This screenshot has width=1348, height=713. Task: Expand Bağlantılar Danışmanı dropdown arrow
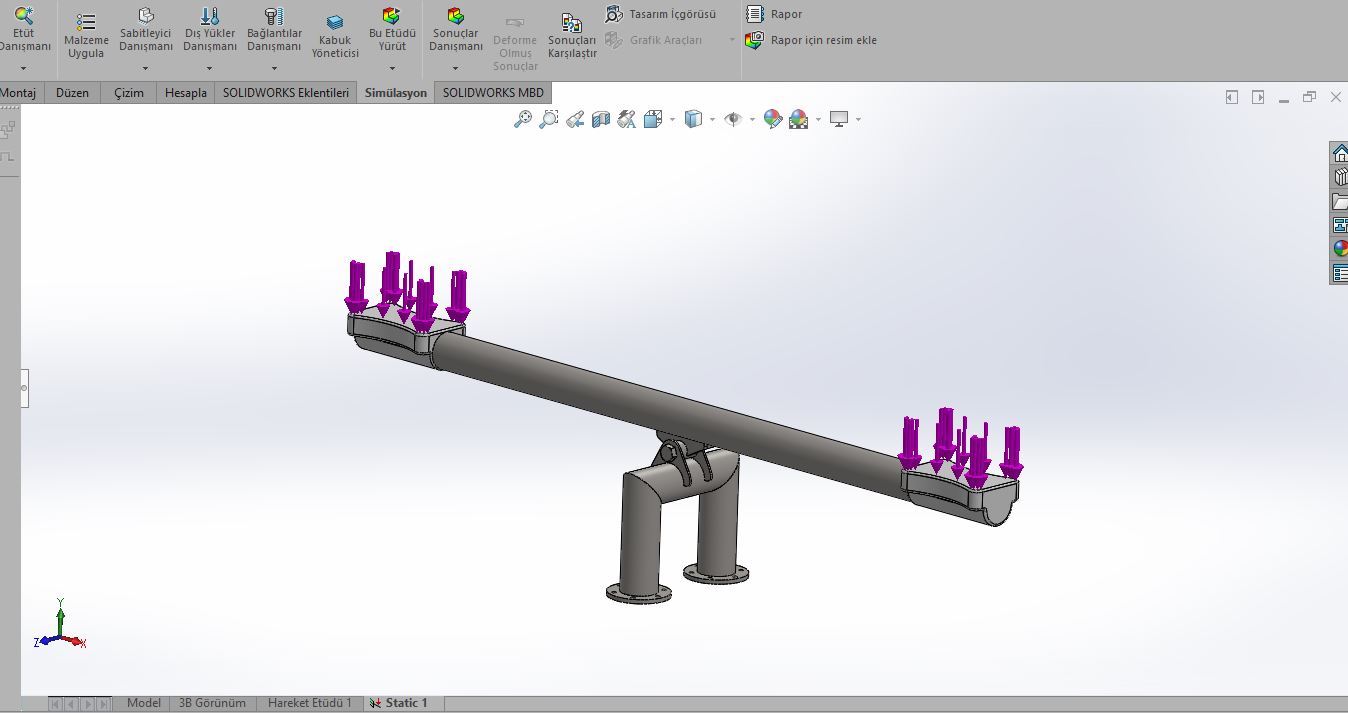(274, 68)
